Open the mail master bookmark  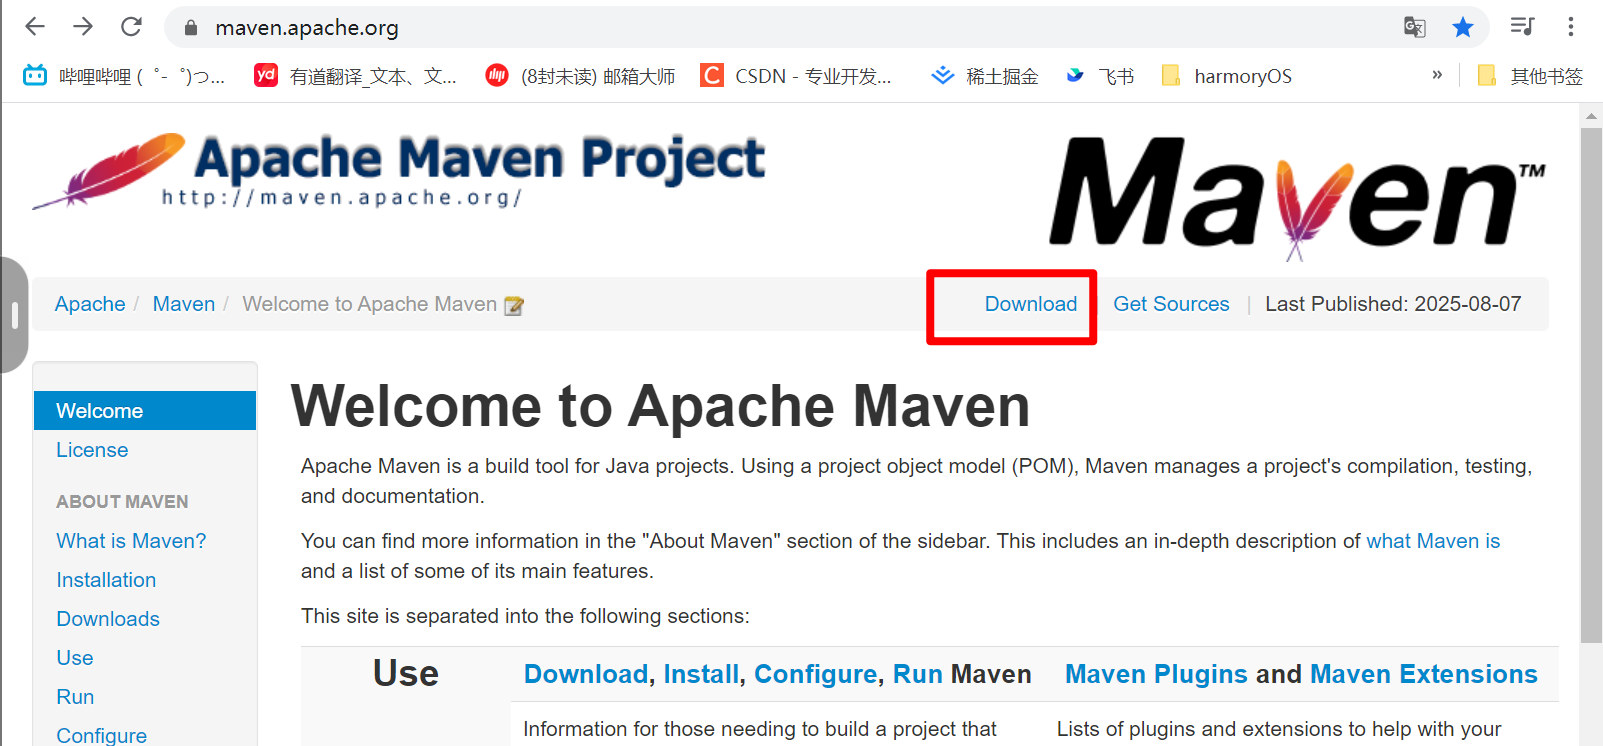[580, 76]
